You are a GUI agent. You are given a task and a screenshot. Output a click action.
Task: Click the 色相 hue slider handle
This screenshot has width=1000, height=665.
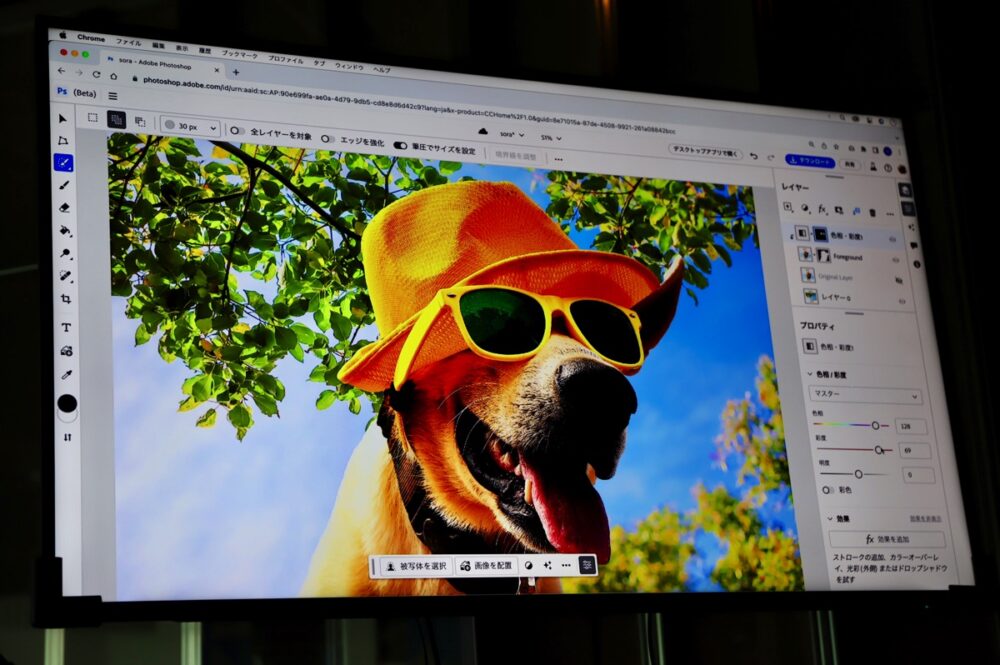[875, 425]
